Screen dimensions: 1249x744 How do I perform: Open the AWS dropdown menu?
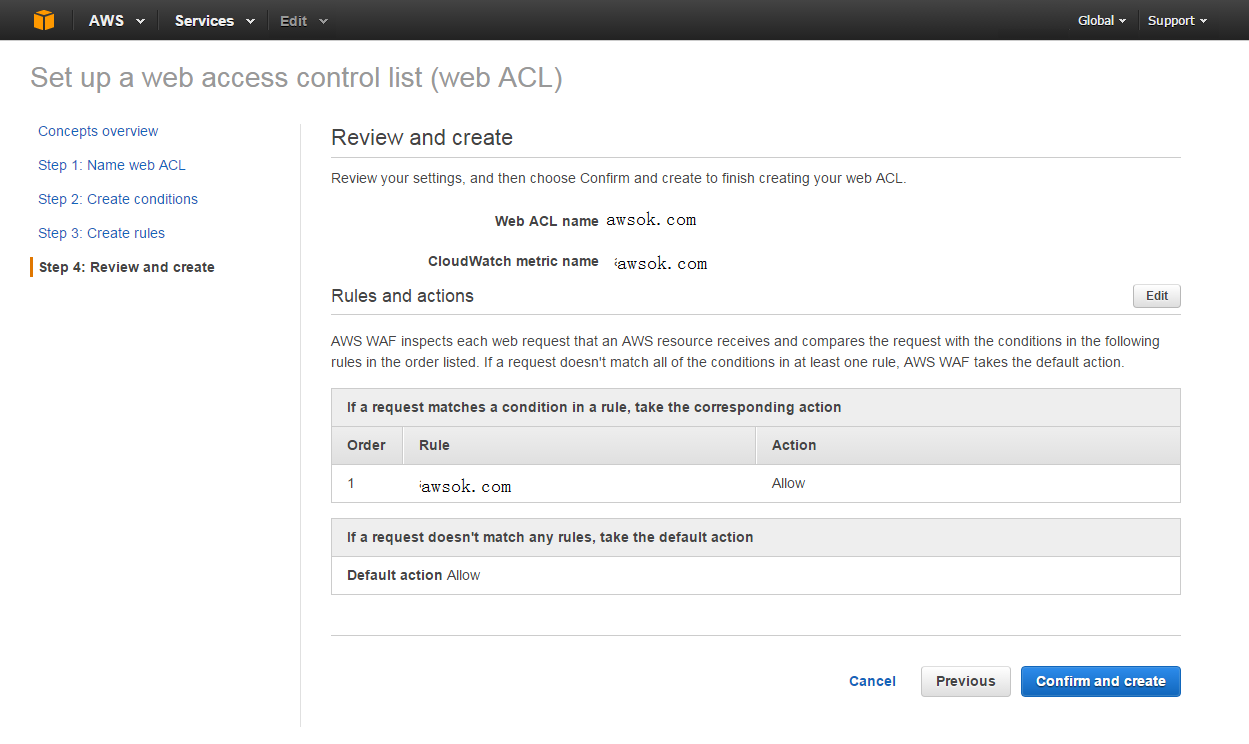point(116,20)
